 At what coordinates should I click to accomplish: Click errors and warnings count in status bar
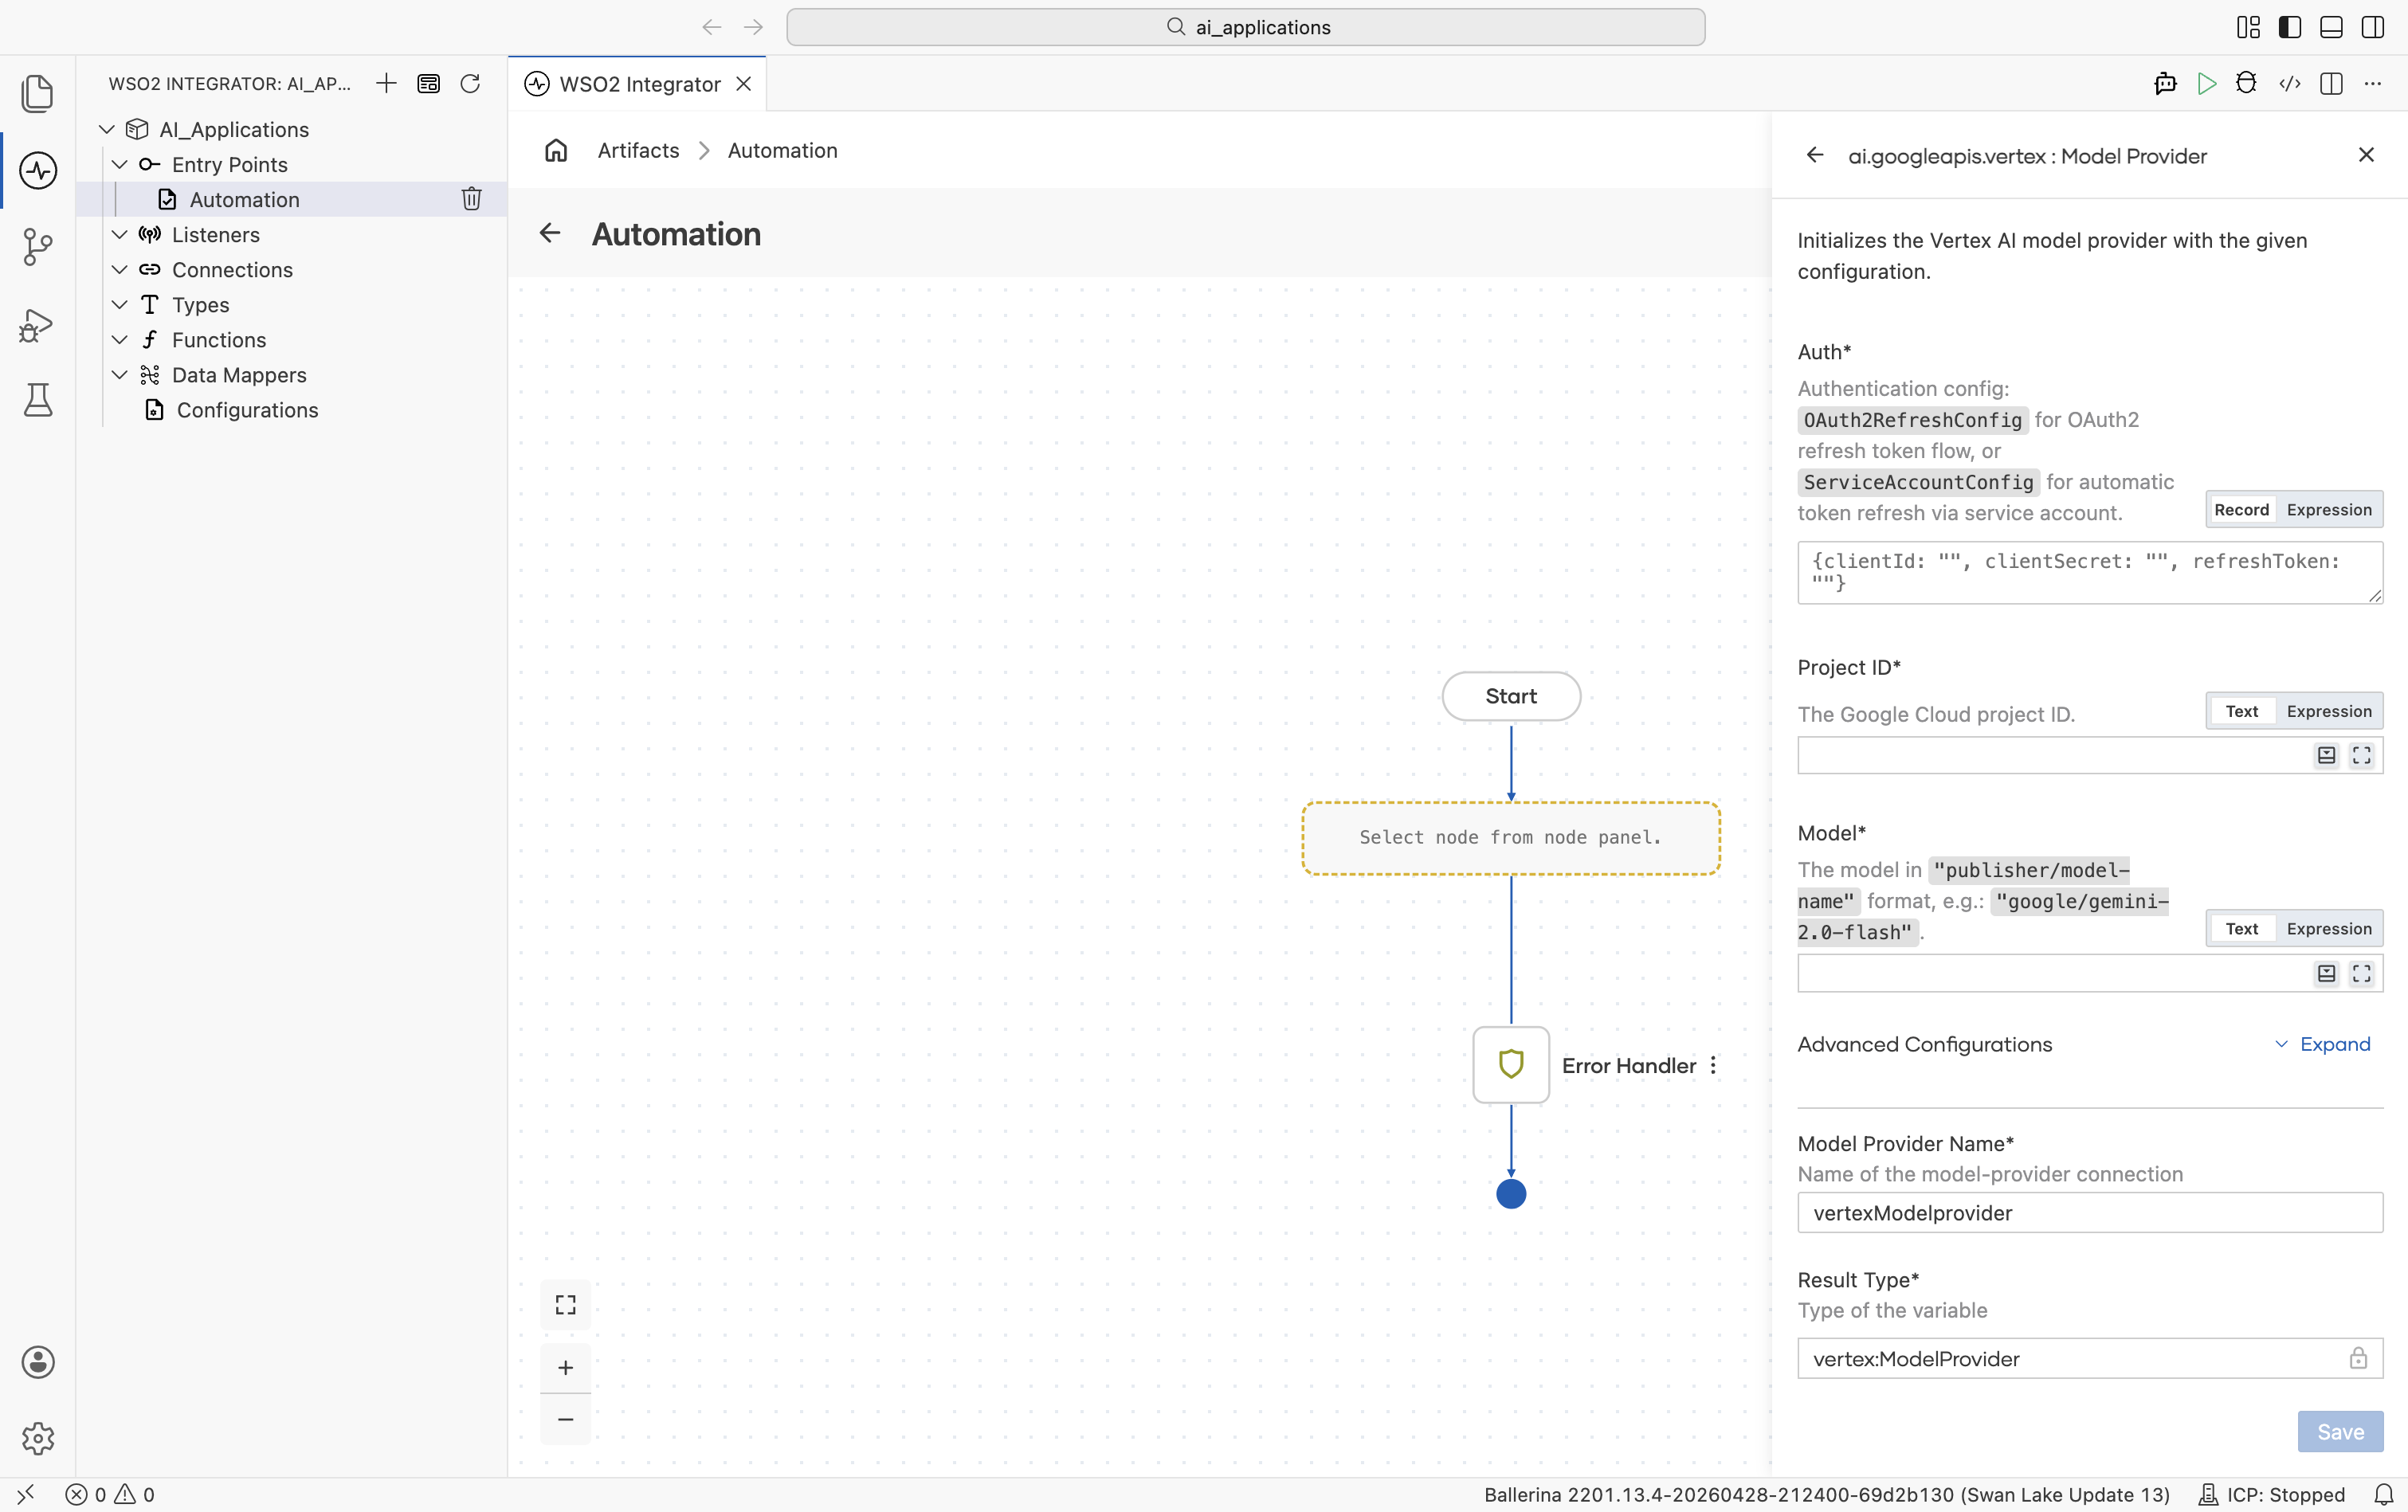coord(110,1494)
